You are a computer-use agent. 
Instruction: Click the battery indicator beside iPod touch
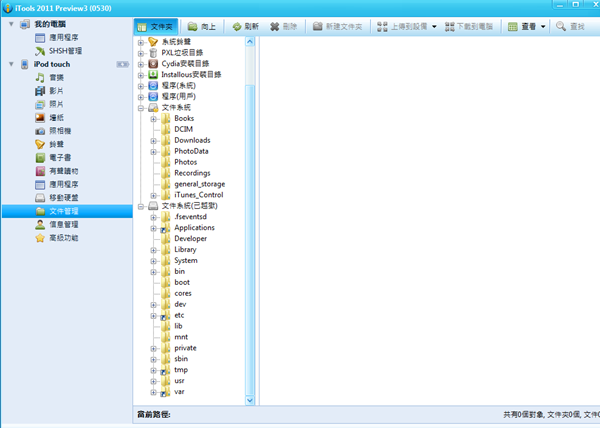(x=122, y=64)
